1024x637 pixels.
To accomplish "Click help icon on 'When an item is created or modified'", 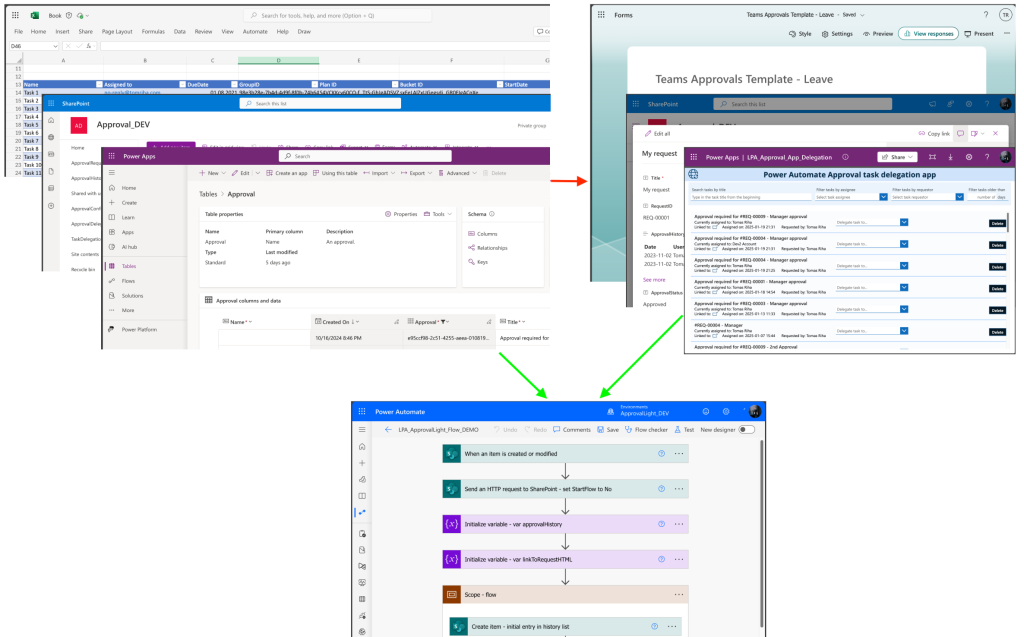I will pyautogui.click(x=661, y=453).
